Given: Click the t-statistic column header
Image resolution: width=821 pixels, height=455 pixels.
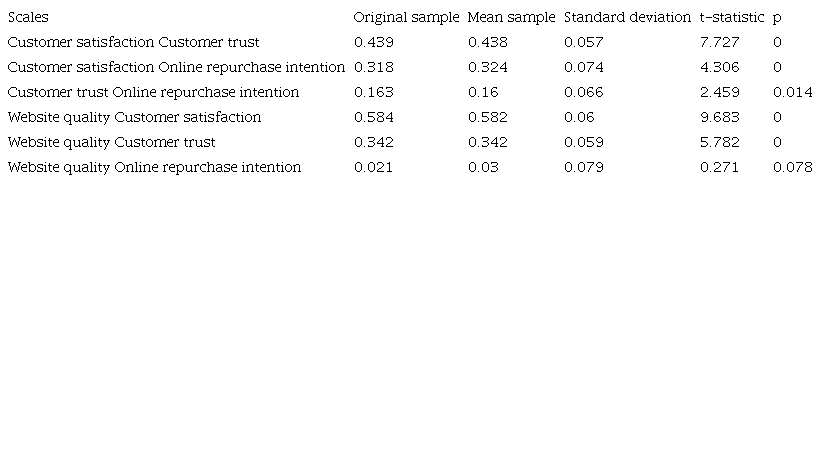Looking at the screenshot, I should (732, 18).
